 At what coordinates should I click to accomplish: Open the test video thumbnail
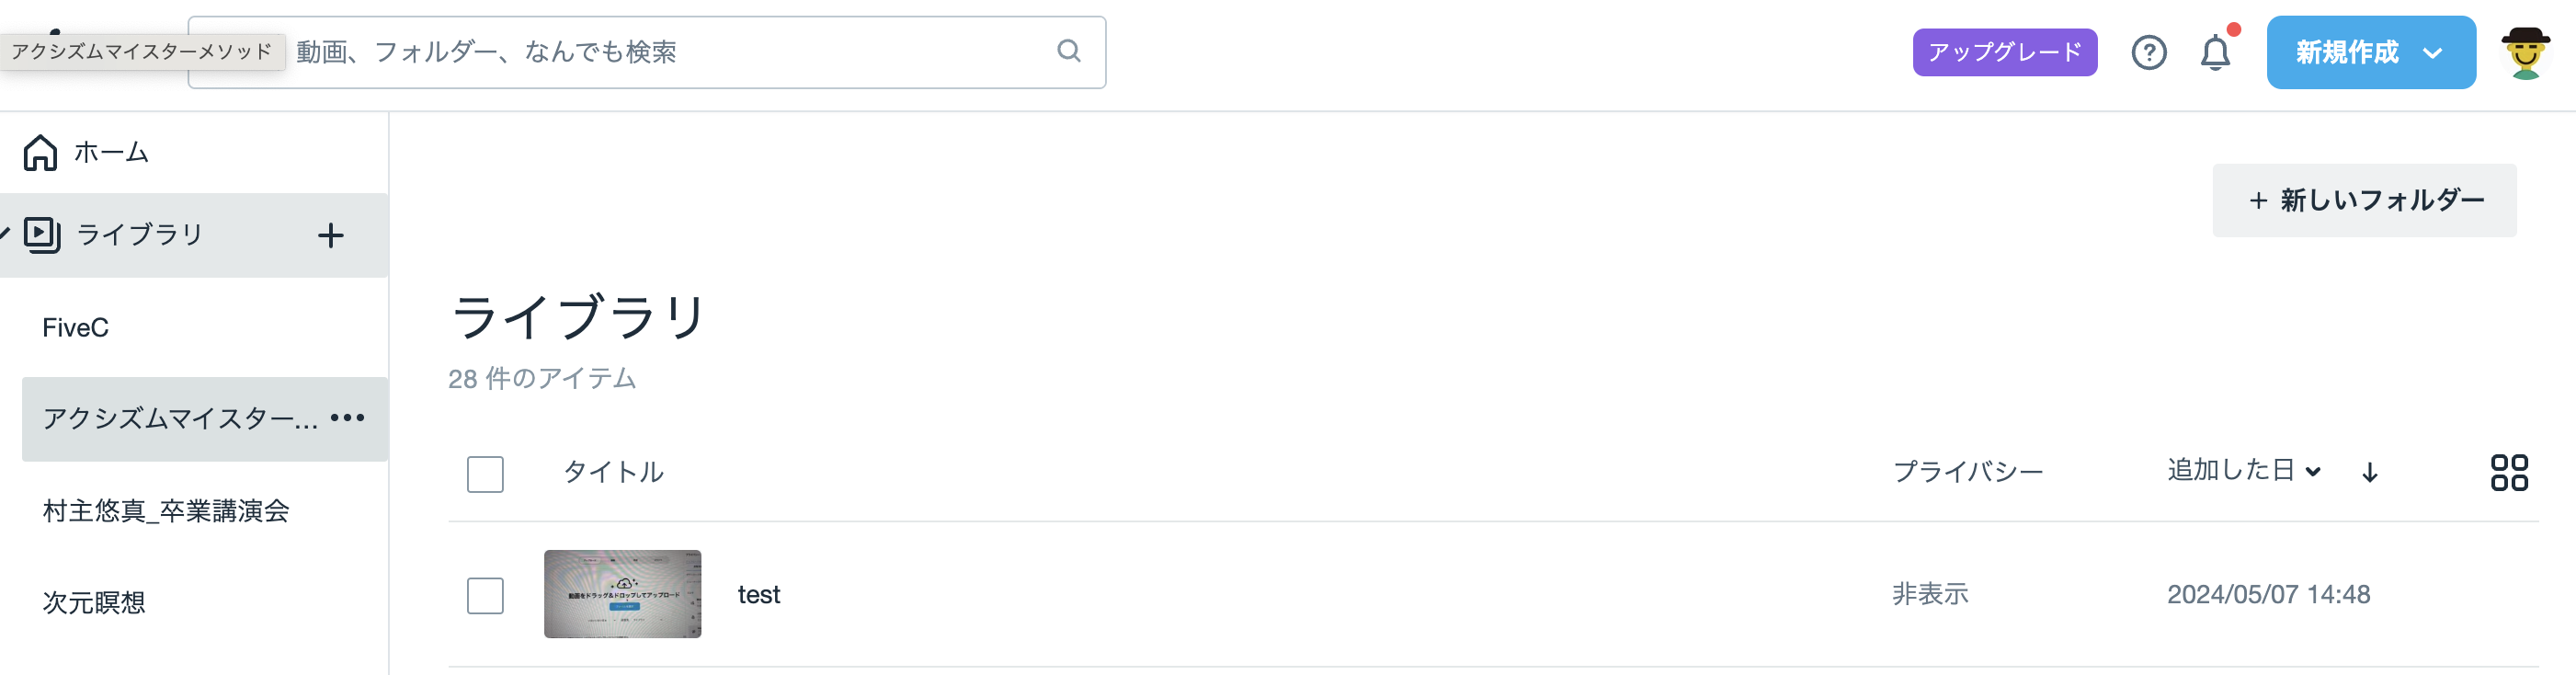(x=622, y=594)
